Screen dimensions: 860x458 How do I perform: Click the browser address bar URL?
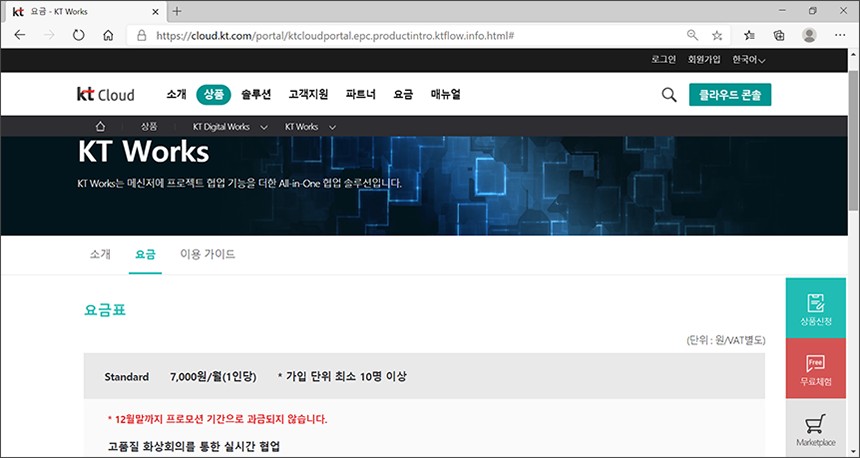(335, 36)
